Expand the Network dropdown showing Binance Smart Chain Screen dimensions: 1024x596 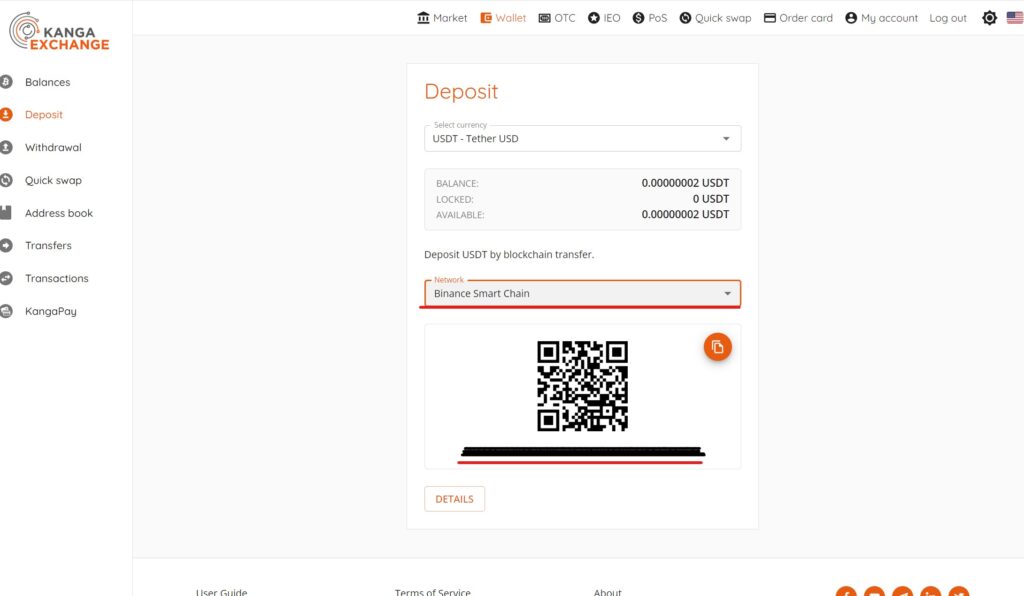pyautogui.click(x=582, y=293)
